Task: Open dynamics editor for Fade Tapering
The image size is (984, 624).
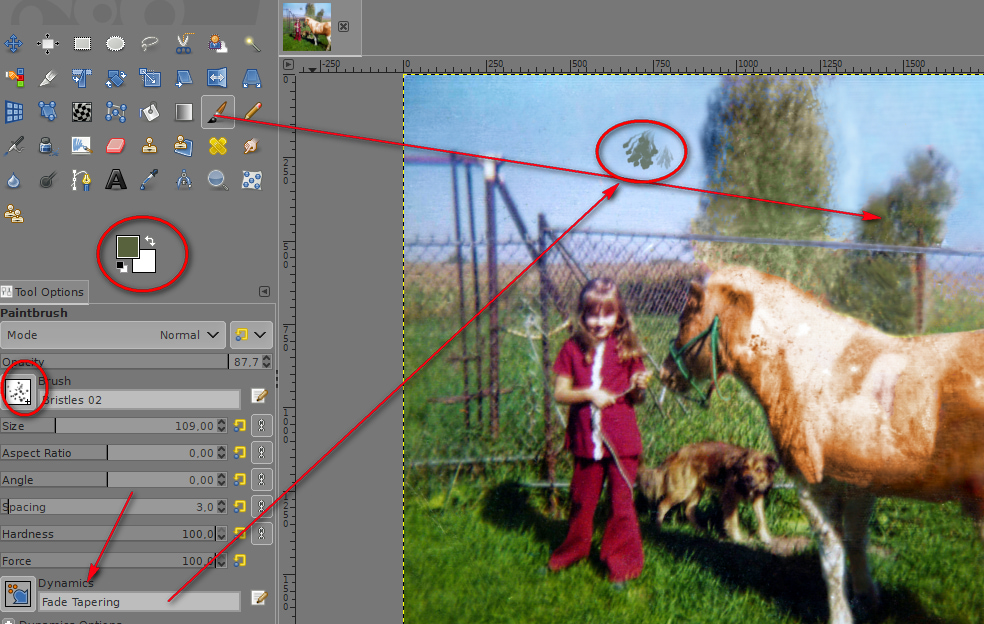Action: (259, 598)
